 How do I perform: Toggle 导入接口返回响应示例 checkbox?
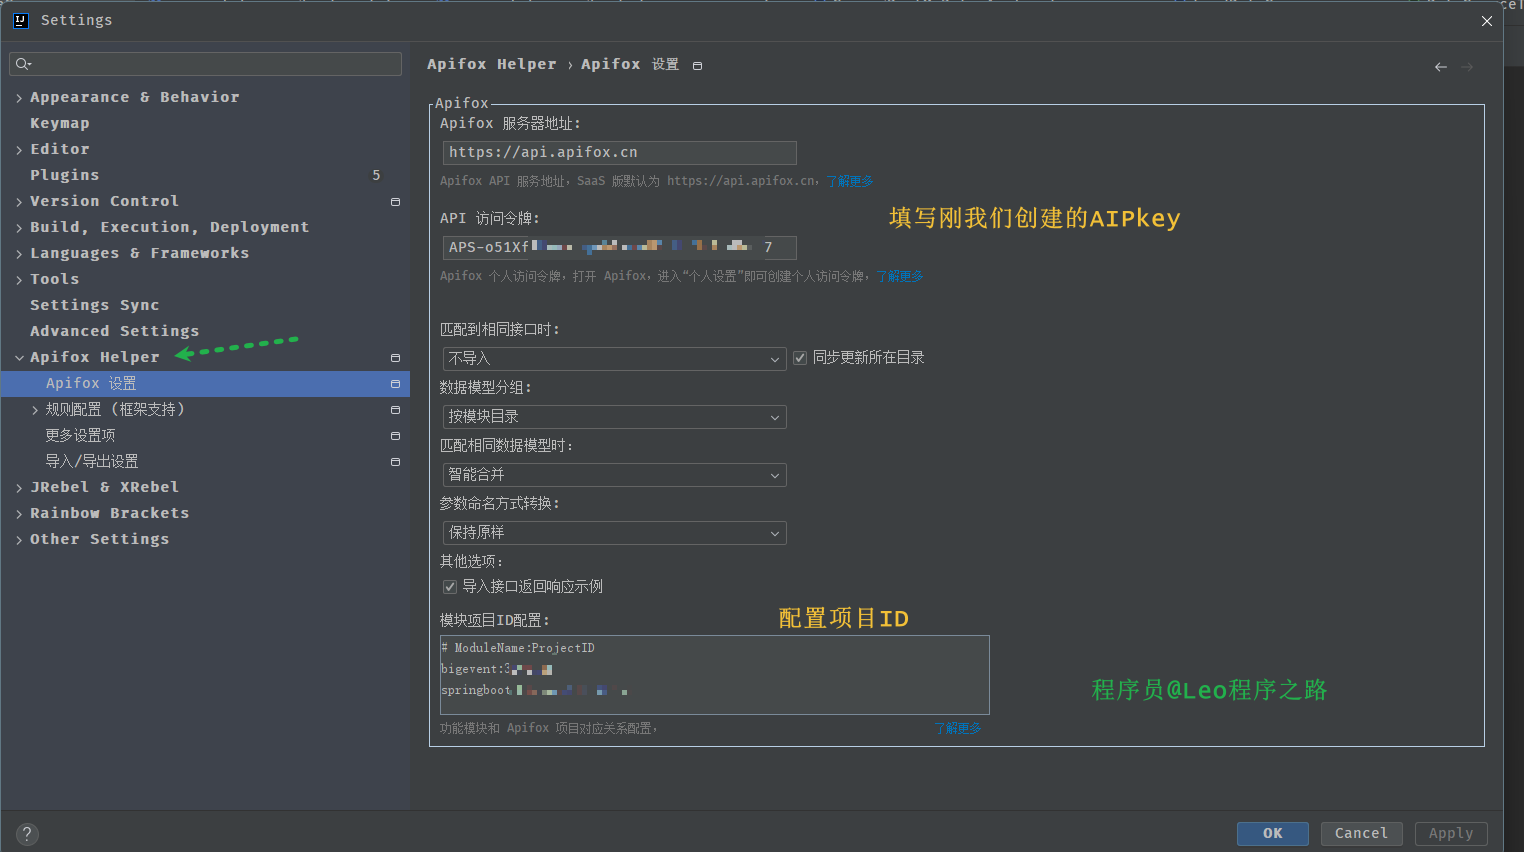tap(450, 587)
